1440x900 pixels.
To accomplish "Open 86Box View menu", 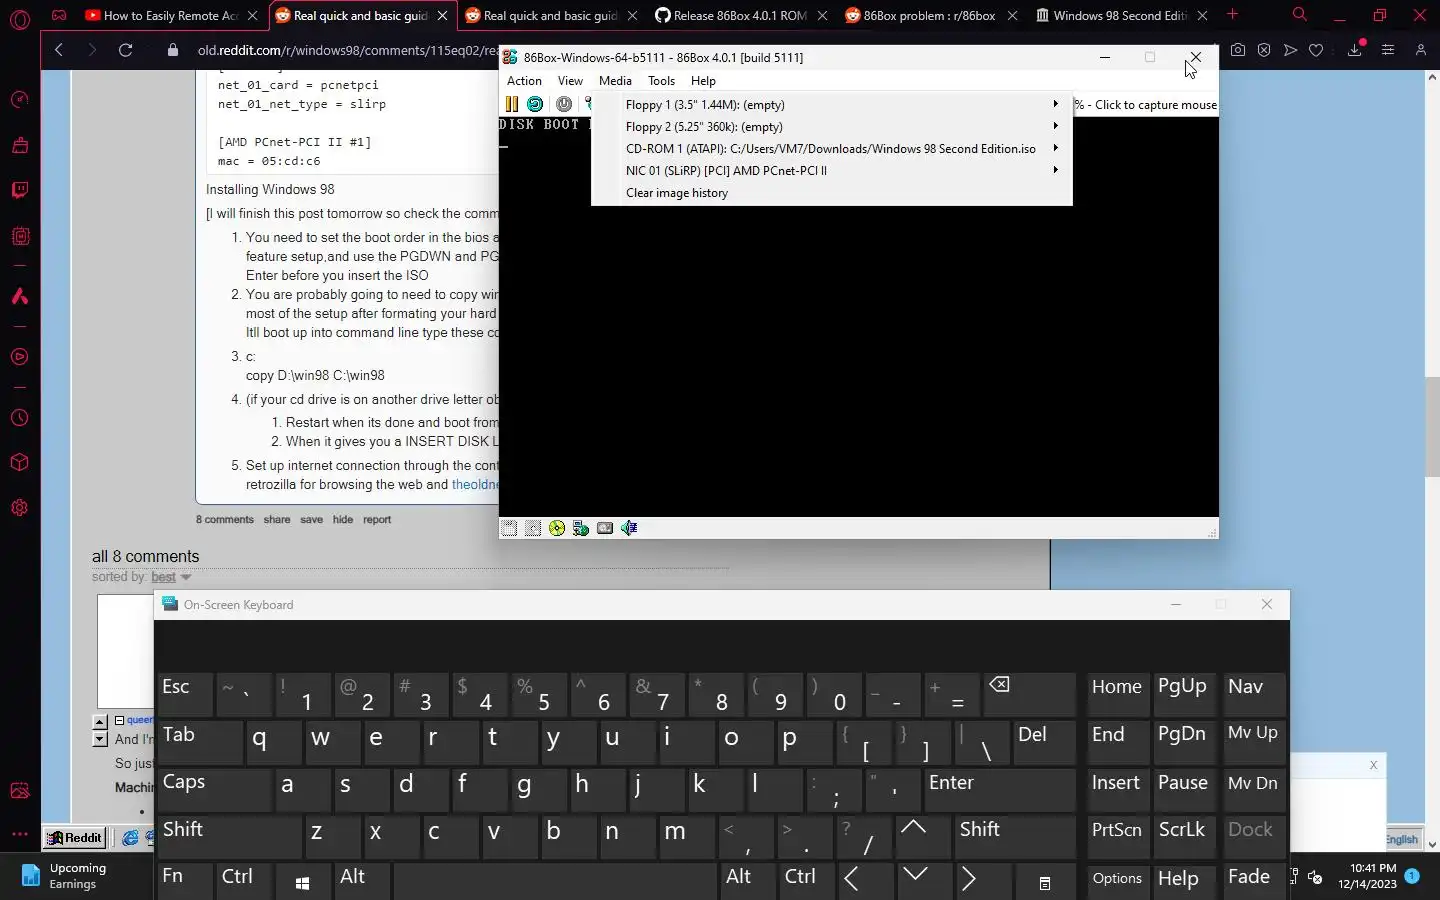I will [x=570, y=81].
